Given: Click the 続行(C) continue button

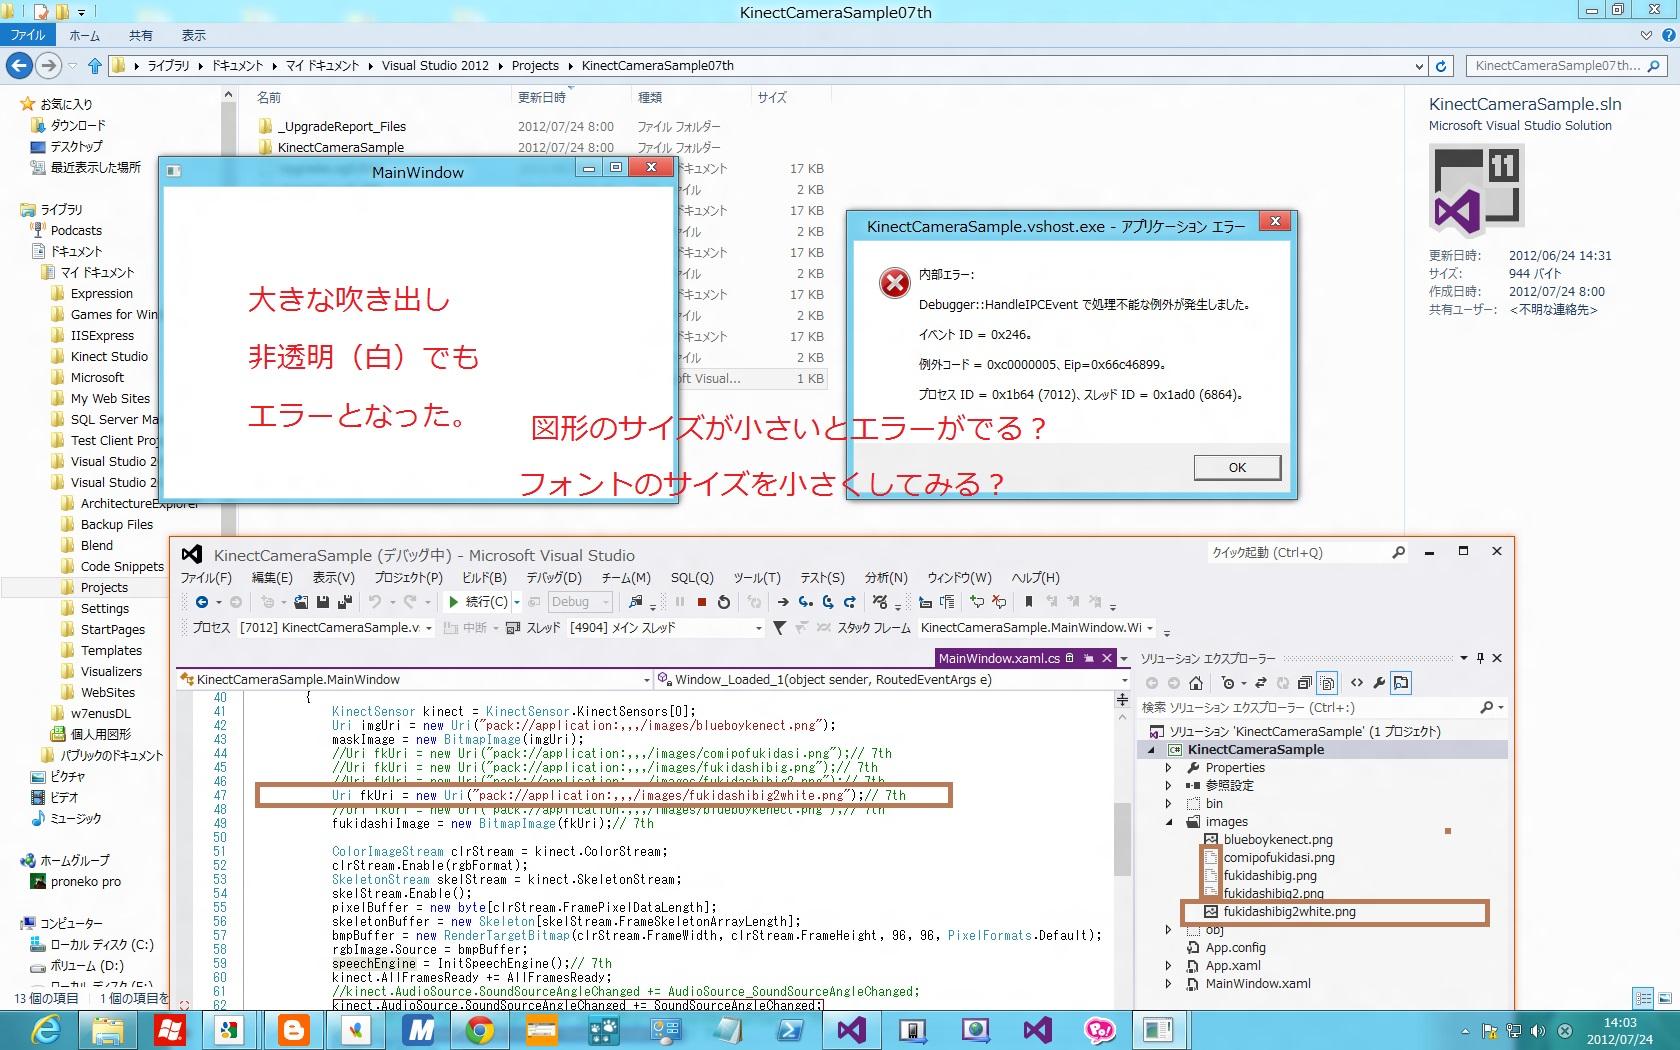Looking at the screenshot, I should pos(478,602).
